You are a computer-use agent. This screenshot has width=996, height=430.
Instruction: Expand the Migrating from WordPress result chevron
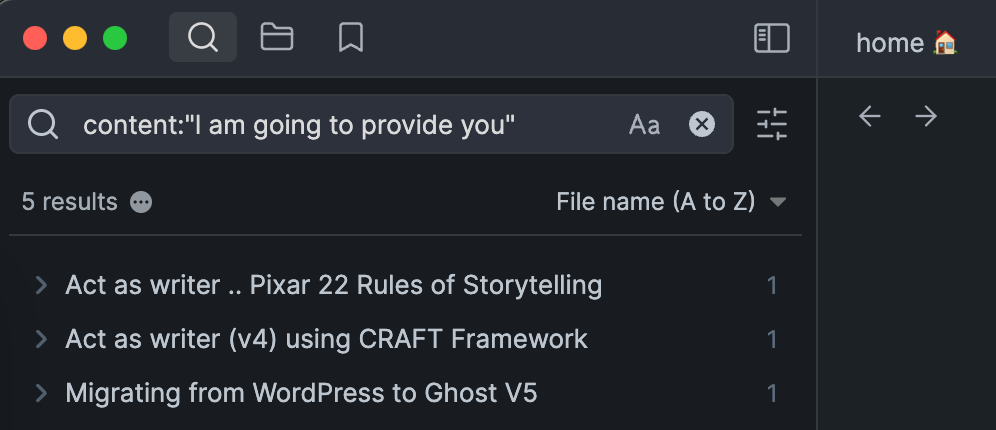pos(41,393)
